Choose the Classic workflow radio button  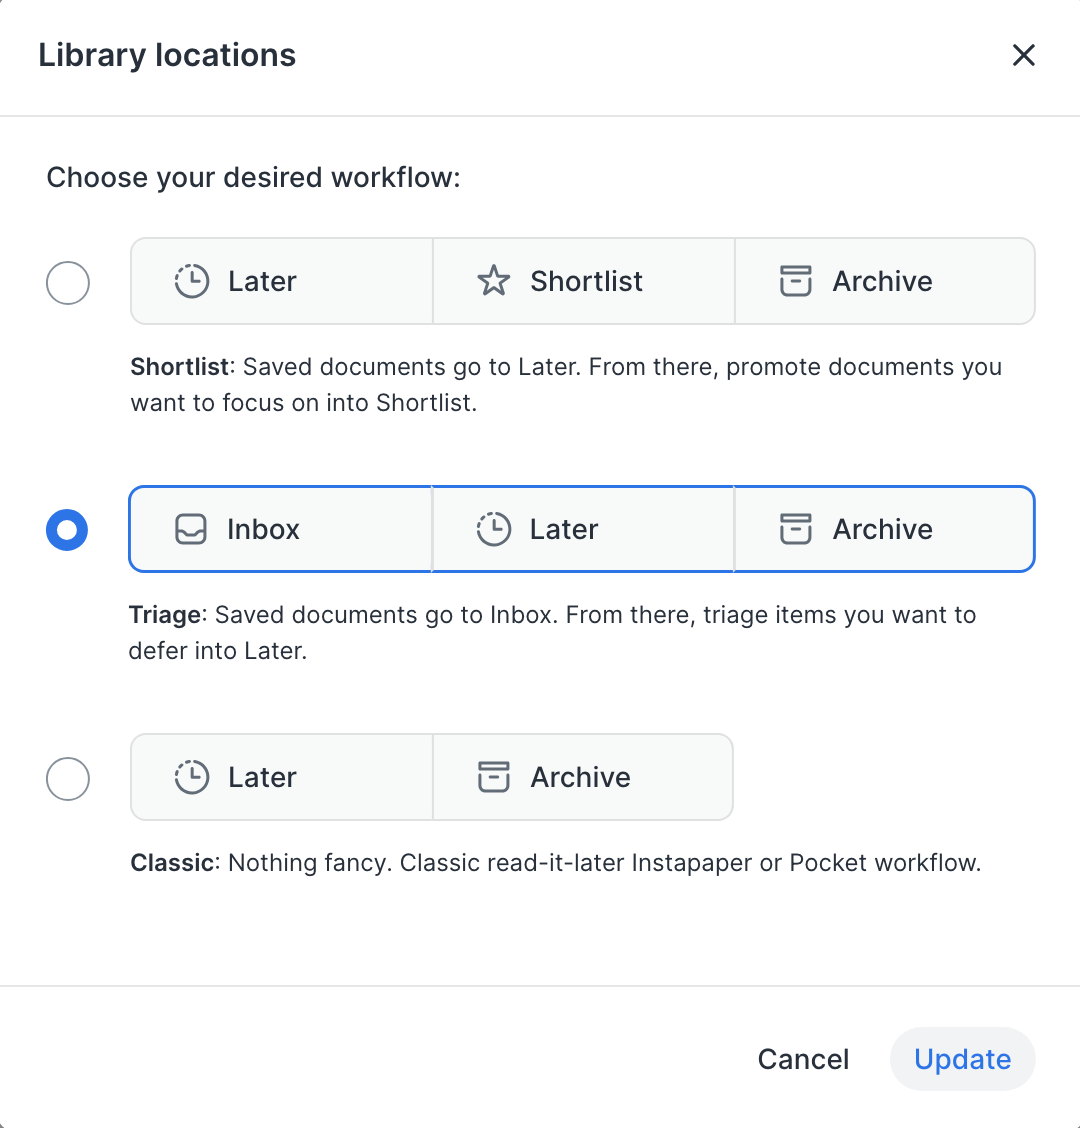(x=68, y=778)
